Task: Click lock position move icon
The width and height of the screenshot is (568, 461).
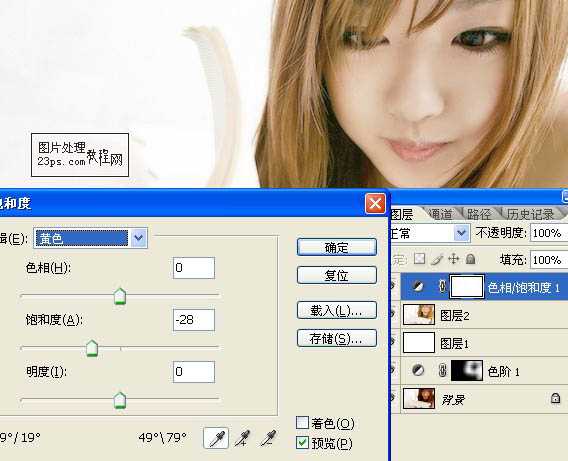Action: [454, 259]
